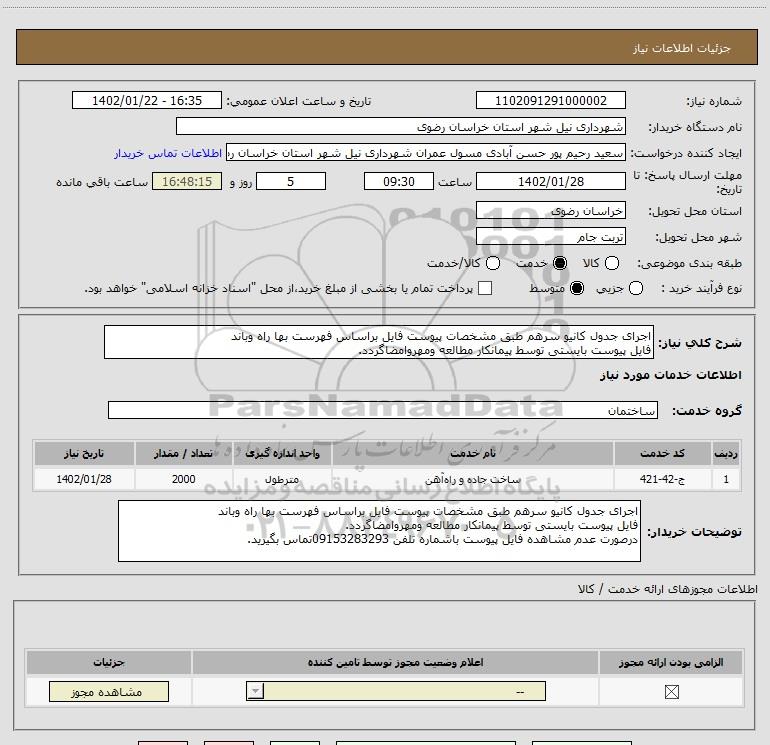The image size is (770, 745).
Task: Click the توضیحات خریدار text area
Action: tap(379, 531)
